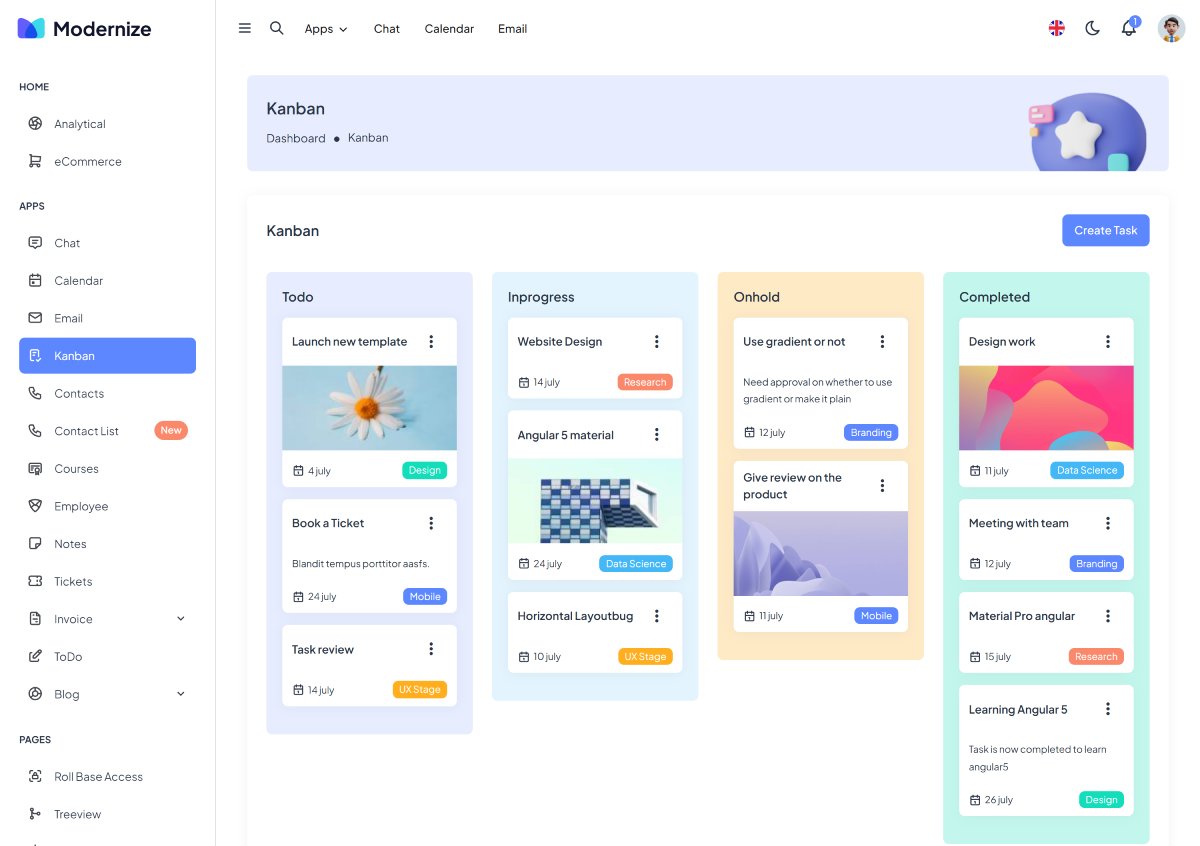Expand the Apps dropdown in top bar
The width and height of the screenshot is (1200, 846).
[326, 29]
